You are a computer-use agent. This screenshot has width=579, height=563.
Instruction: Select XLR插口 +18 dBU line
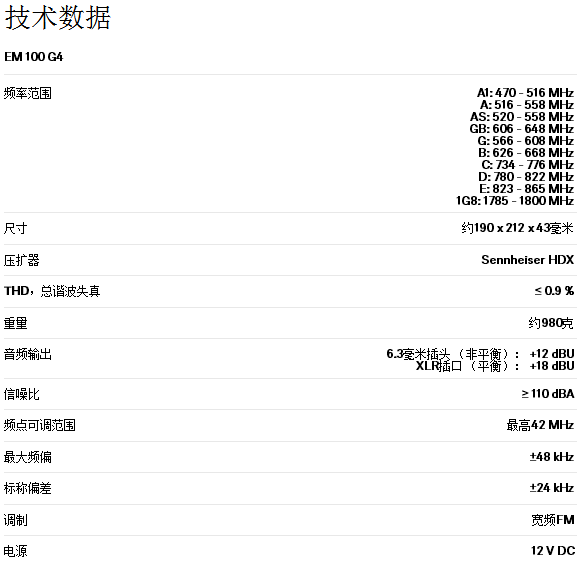(x=495, y=366)
